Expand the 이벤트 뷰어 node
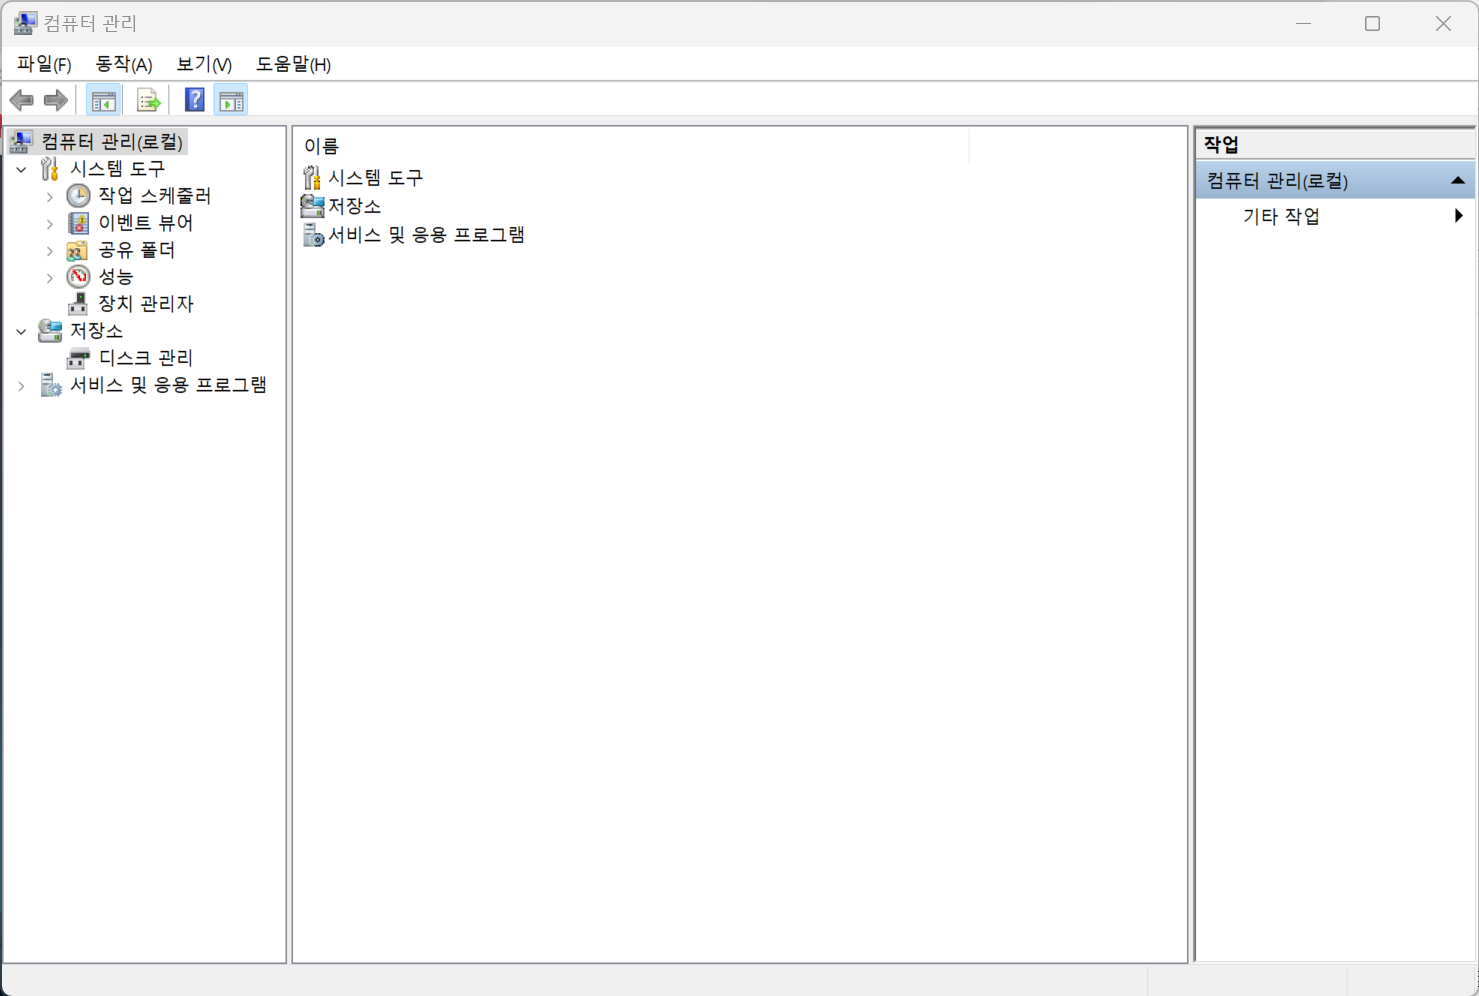This screenshot has width=1479, height=996. coord(50,224)
